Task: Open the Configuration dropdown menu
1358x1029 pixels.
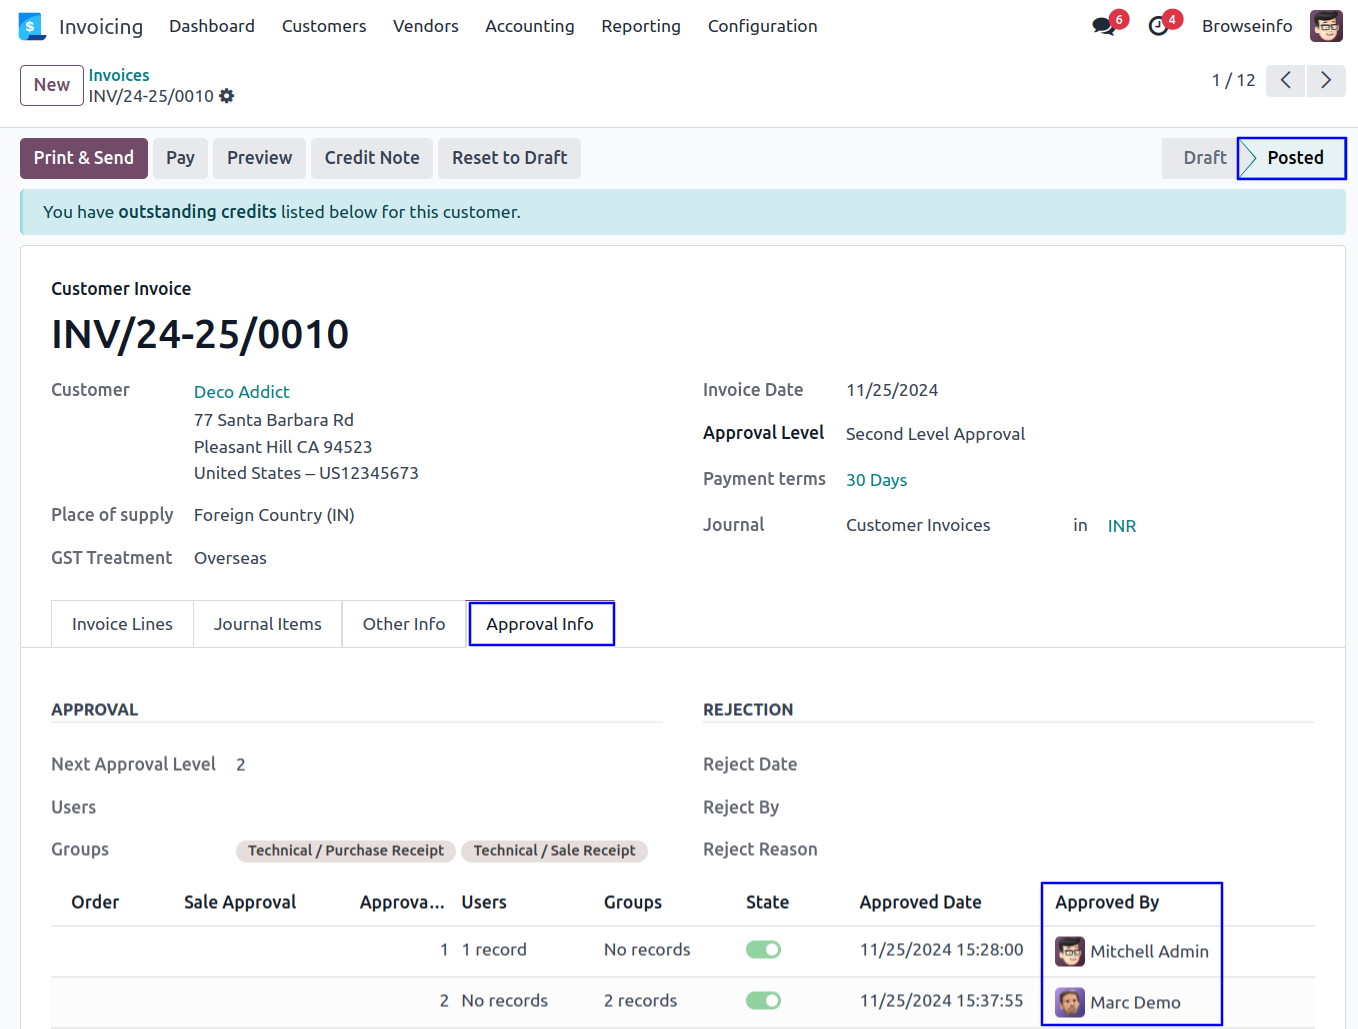Action: (x=762, y=26)
